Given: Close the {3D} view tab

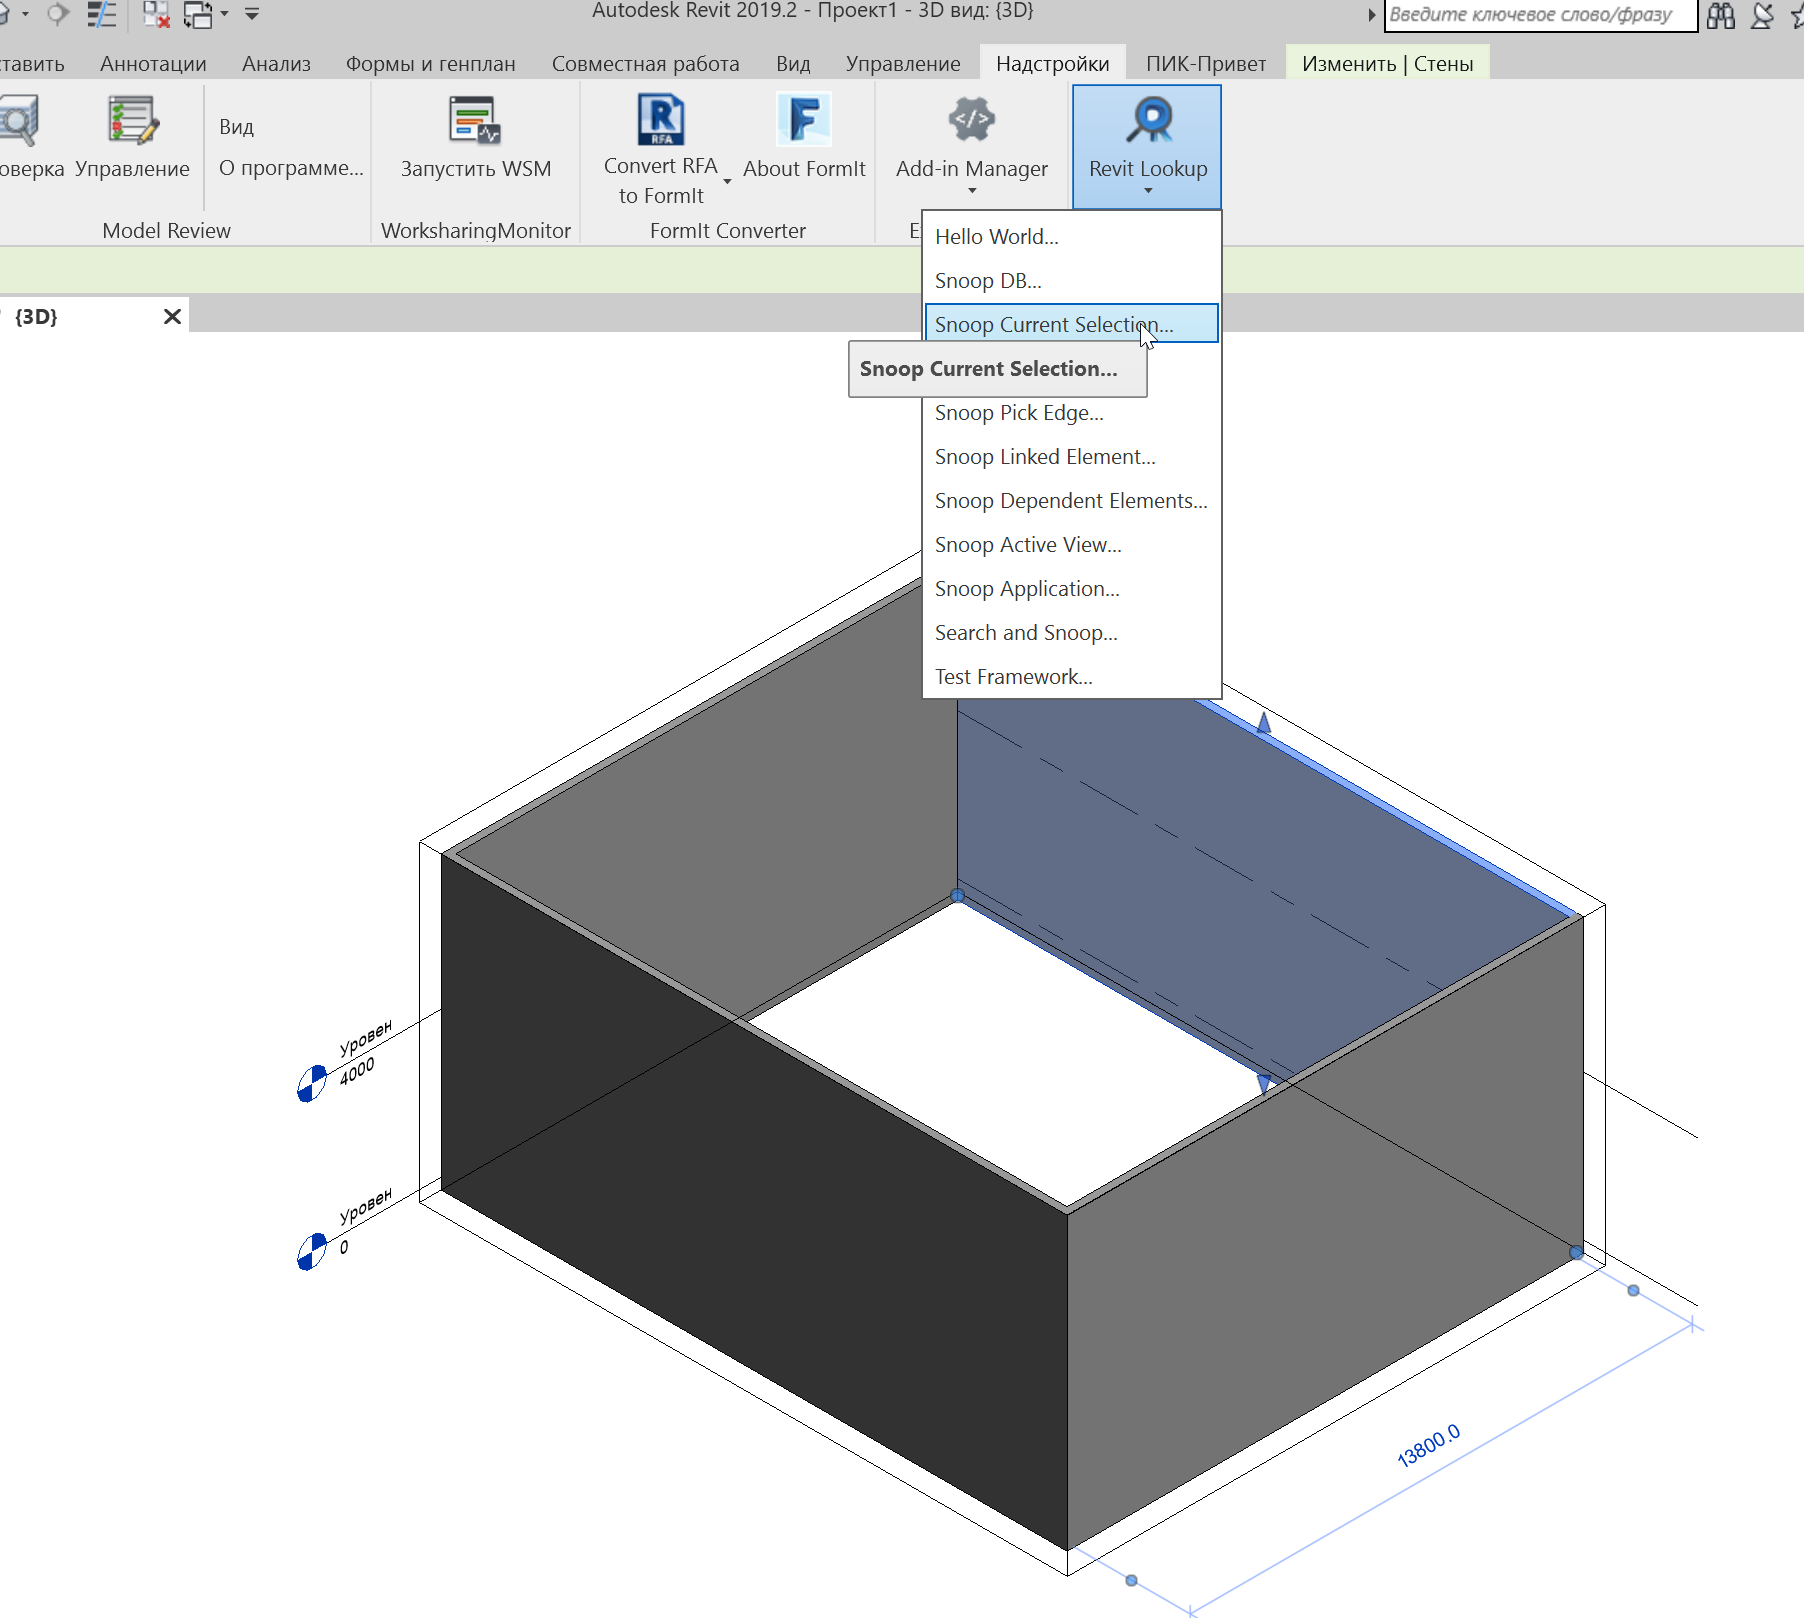Looking at the screenshot, I should point(172,317).
